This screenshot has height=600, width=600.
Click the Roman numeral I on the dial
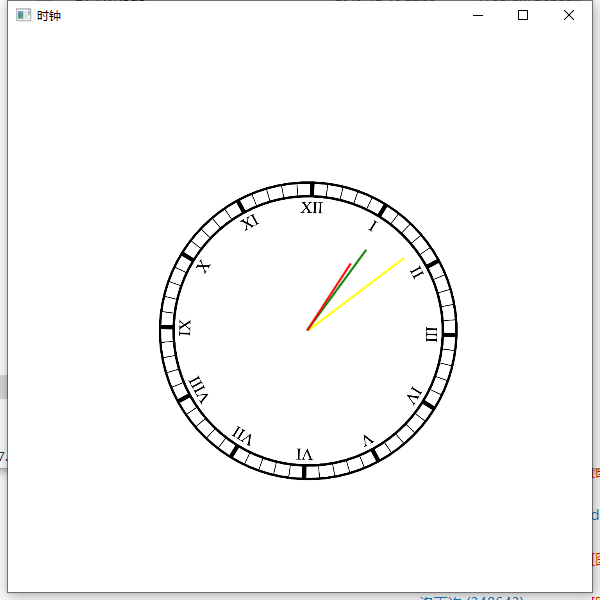[372, 227]
